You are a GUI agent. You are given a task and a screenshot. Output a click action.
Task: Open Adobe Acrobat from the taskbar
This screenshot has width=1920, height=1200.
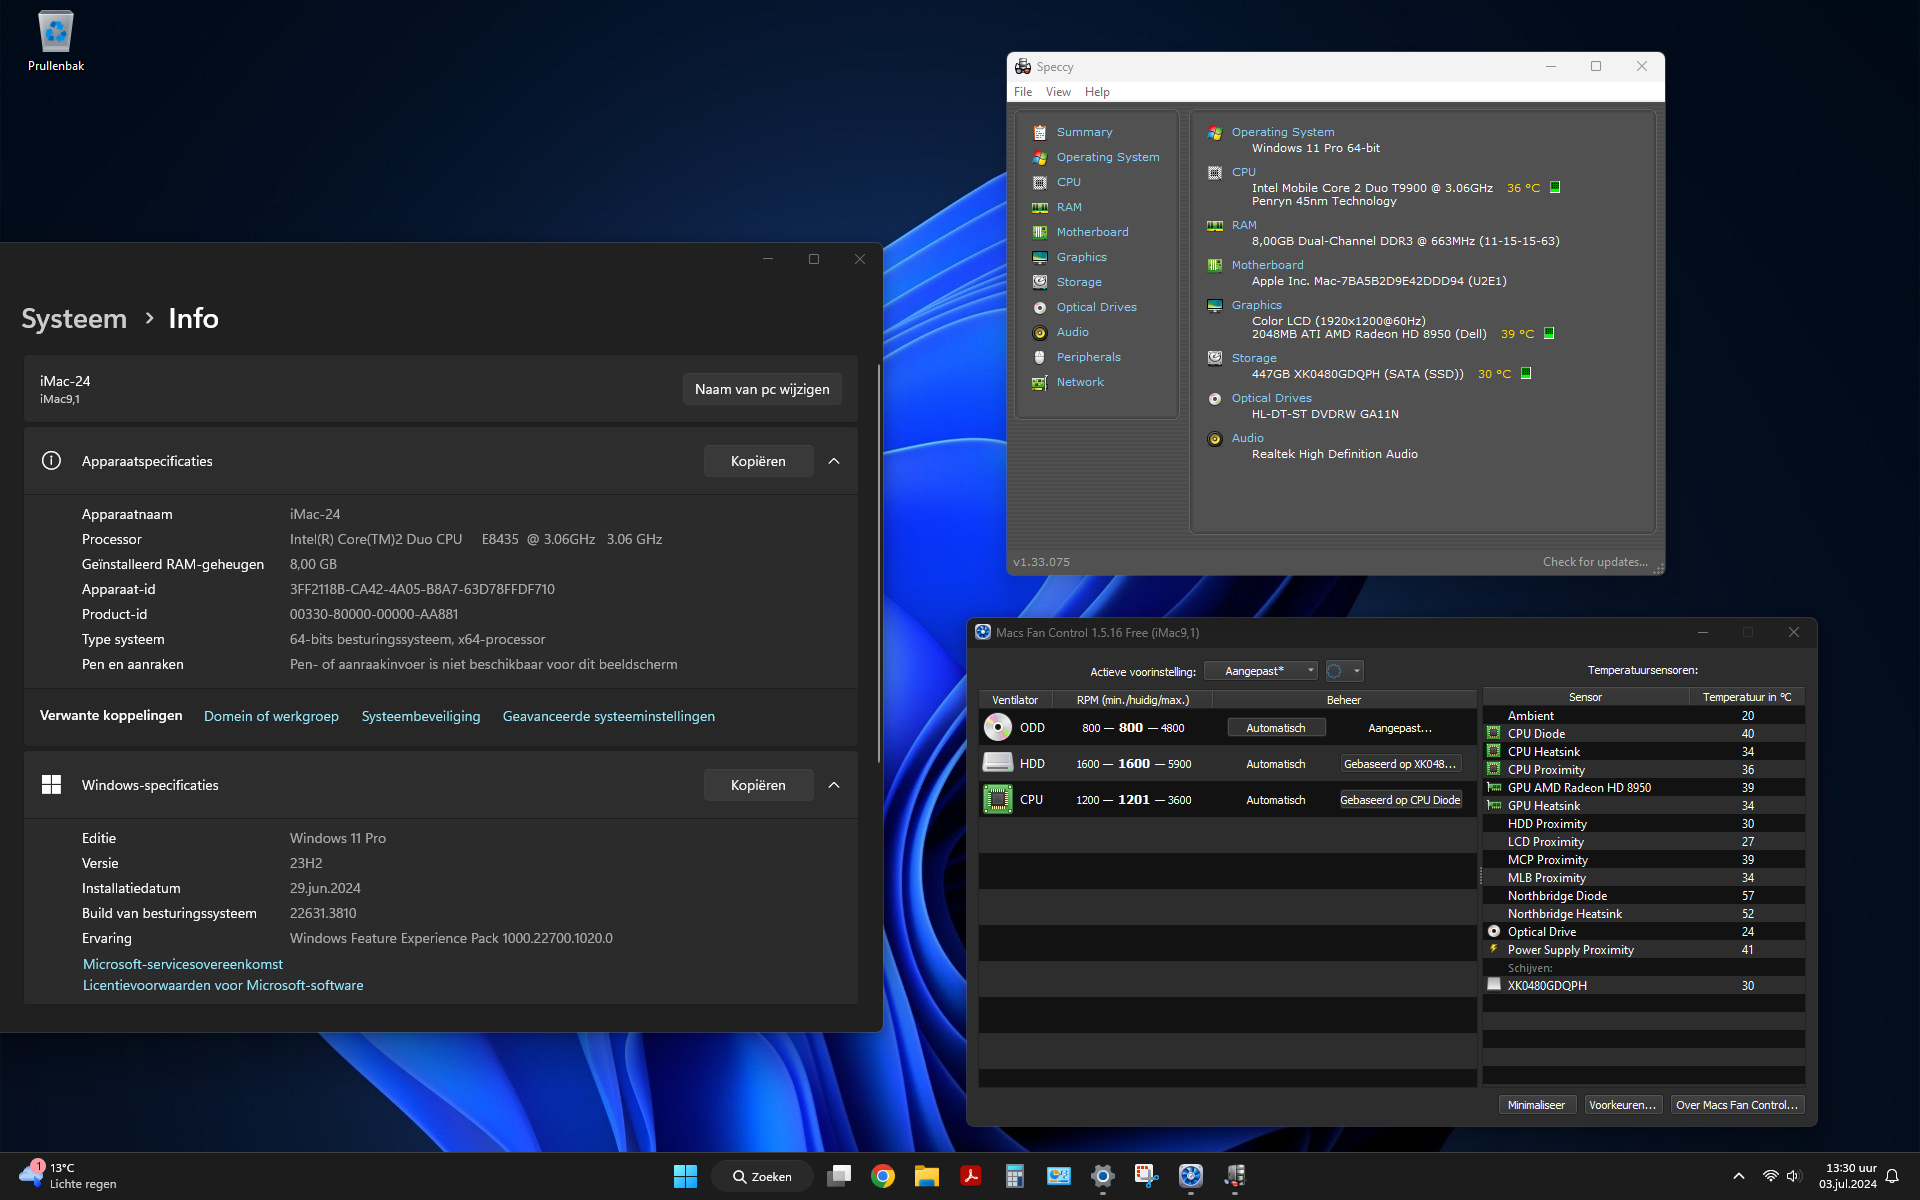pos(971,1176)
